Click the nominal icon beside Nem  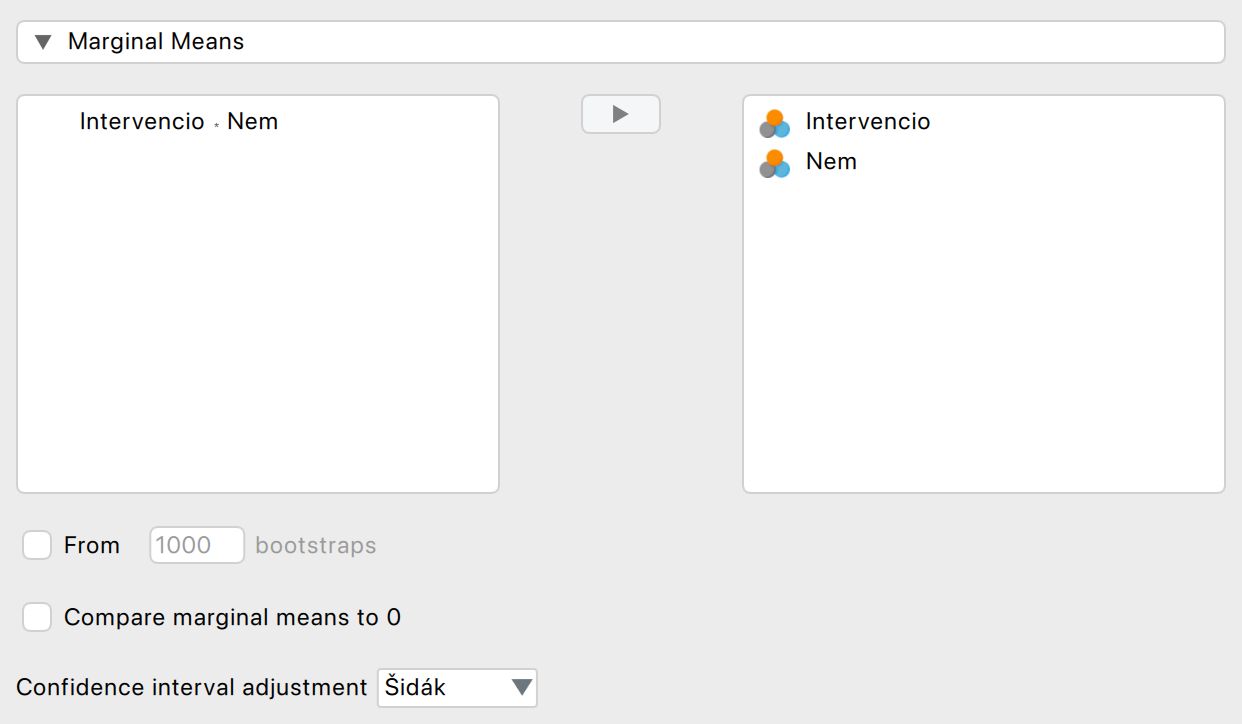coord(774,163)
